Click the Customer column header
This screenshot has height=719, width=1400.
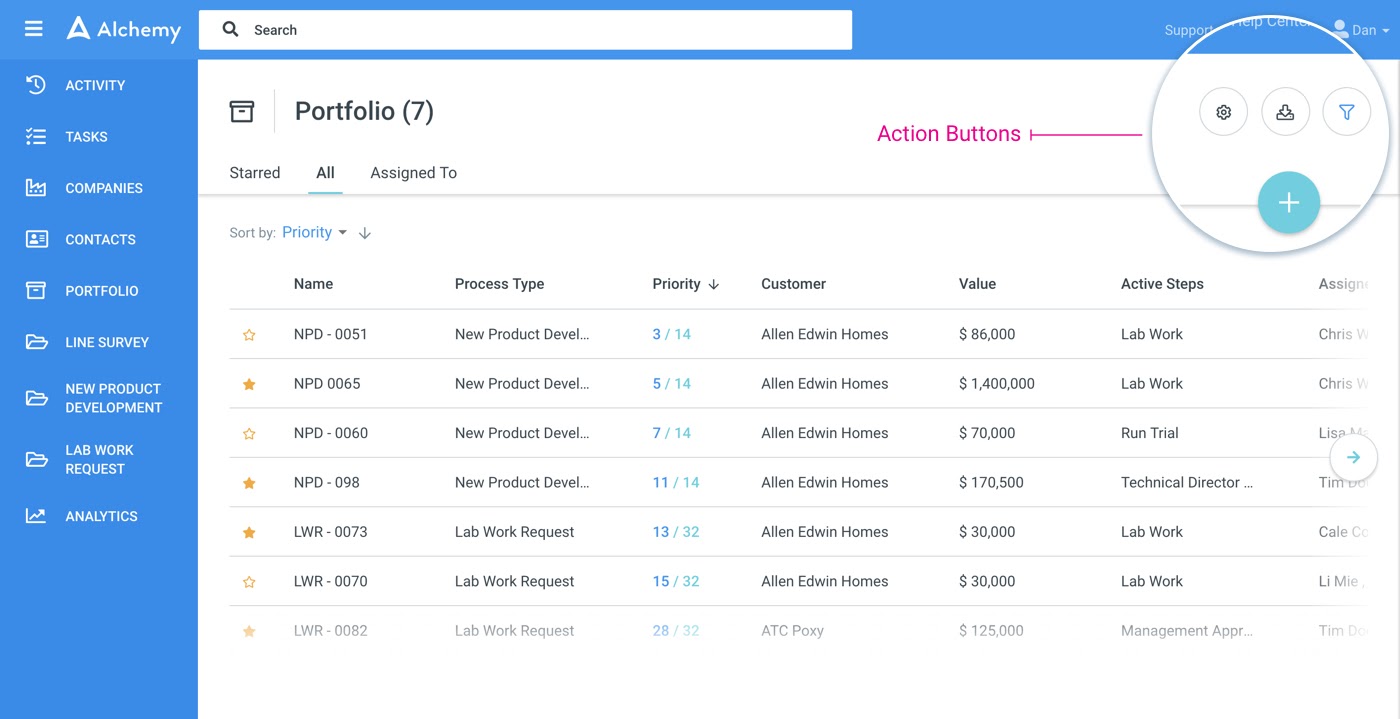793,284
